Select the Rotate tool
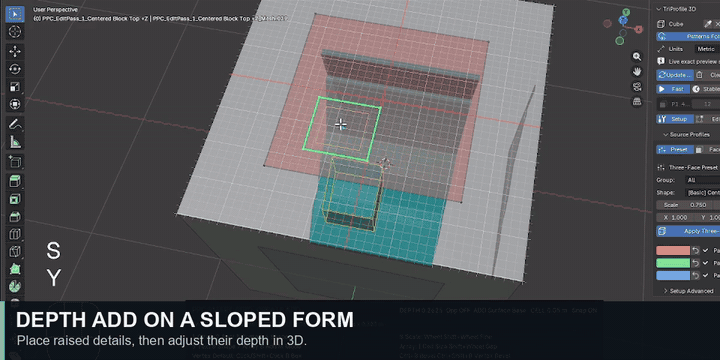This screenshot has width=720, height=360. click(15, 69)
